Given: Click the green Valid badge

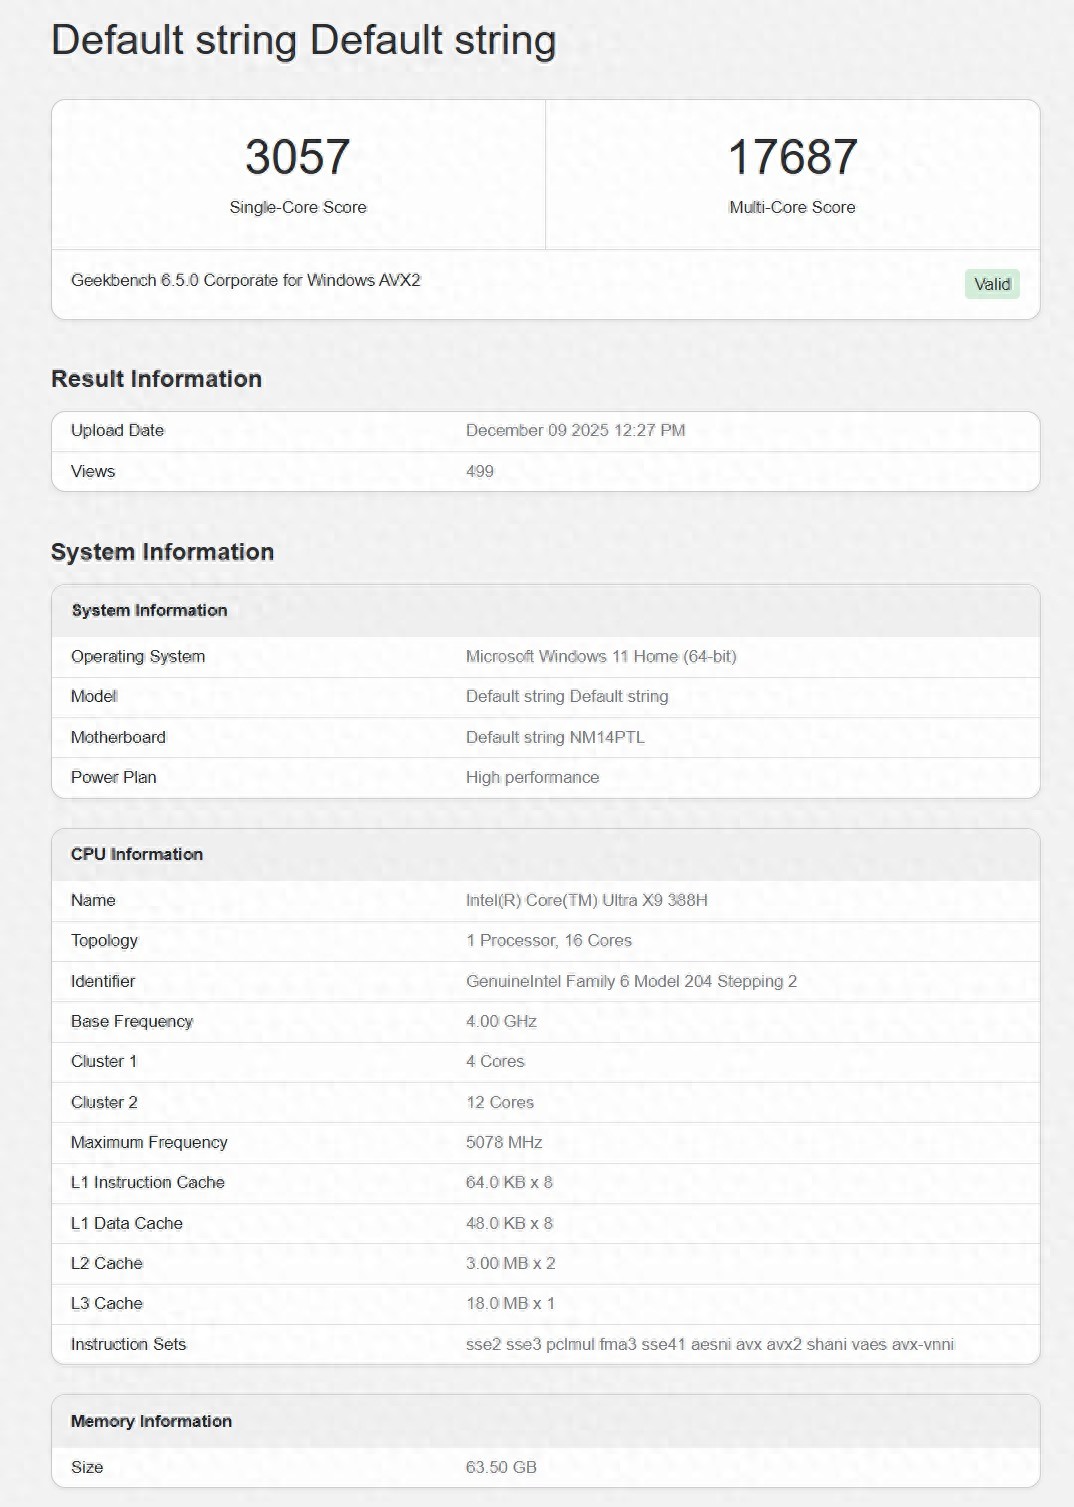Looking at the screenshot, I should 992,284.
